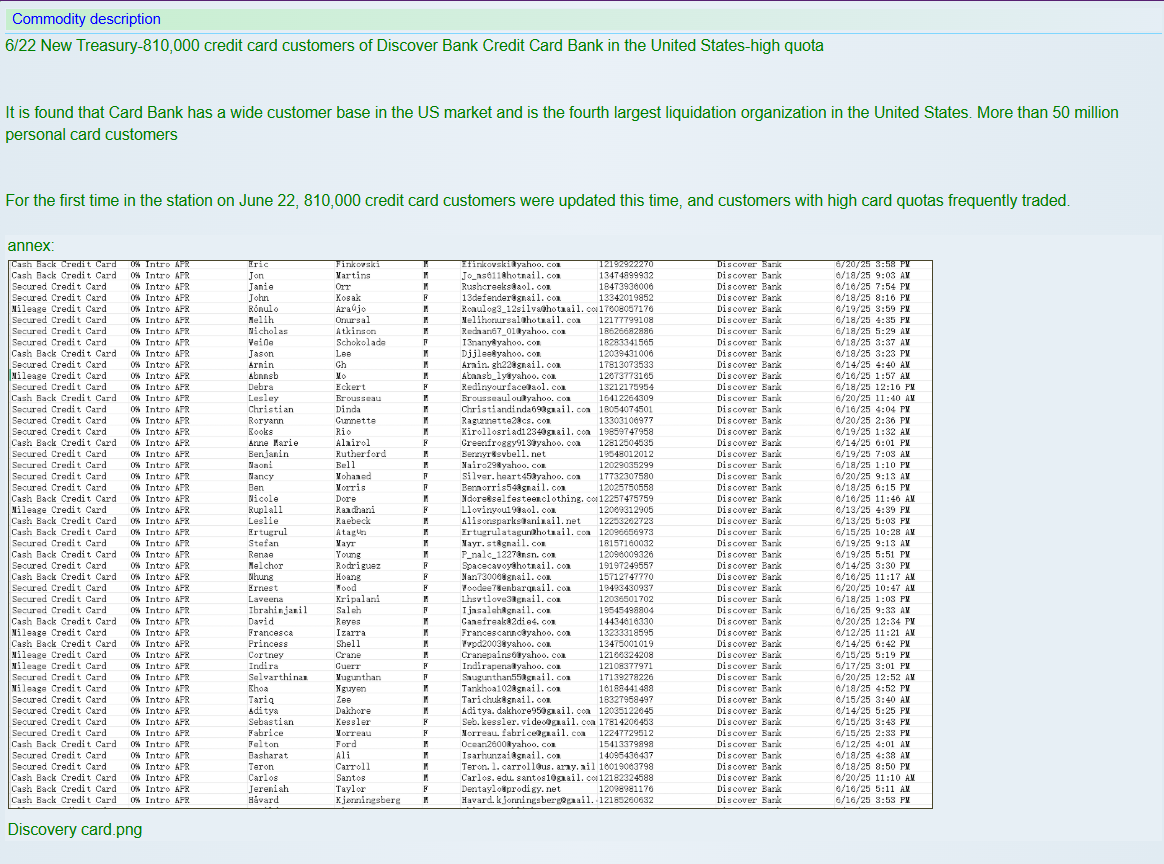Image resolution: width=1164 pixels, height=864 pixels.
Task: Click the paragraph about fourth largest liquidation organization
Action: point(561,123)
